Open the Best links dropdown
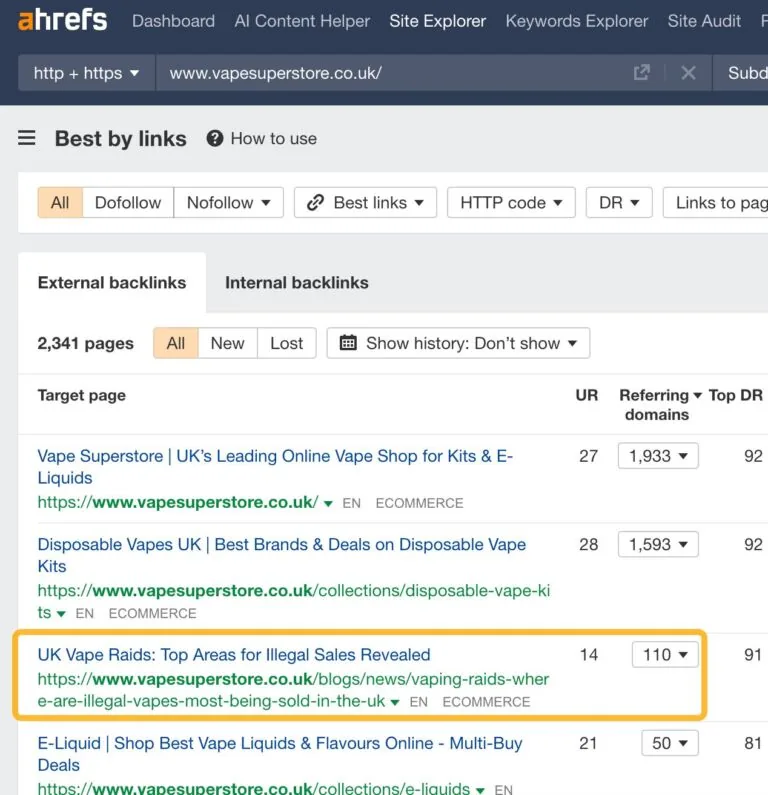The image size is (768, 795). [x=365, y=203]
